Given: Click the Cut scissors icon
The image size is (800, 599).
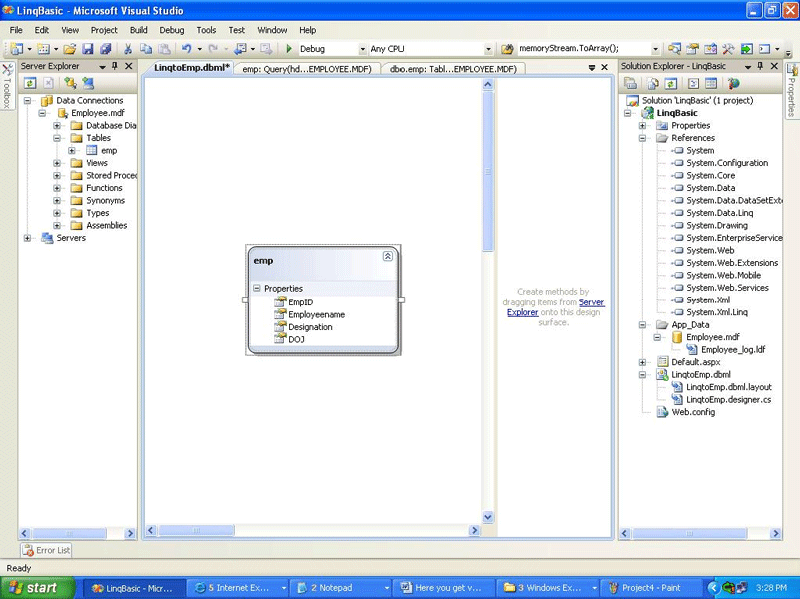Looking at the screenshot, I should click(x=128, y=48).
